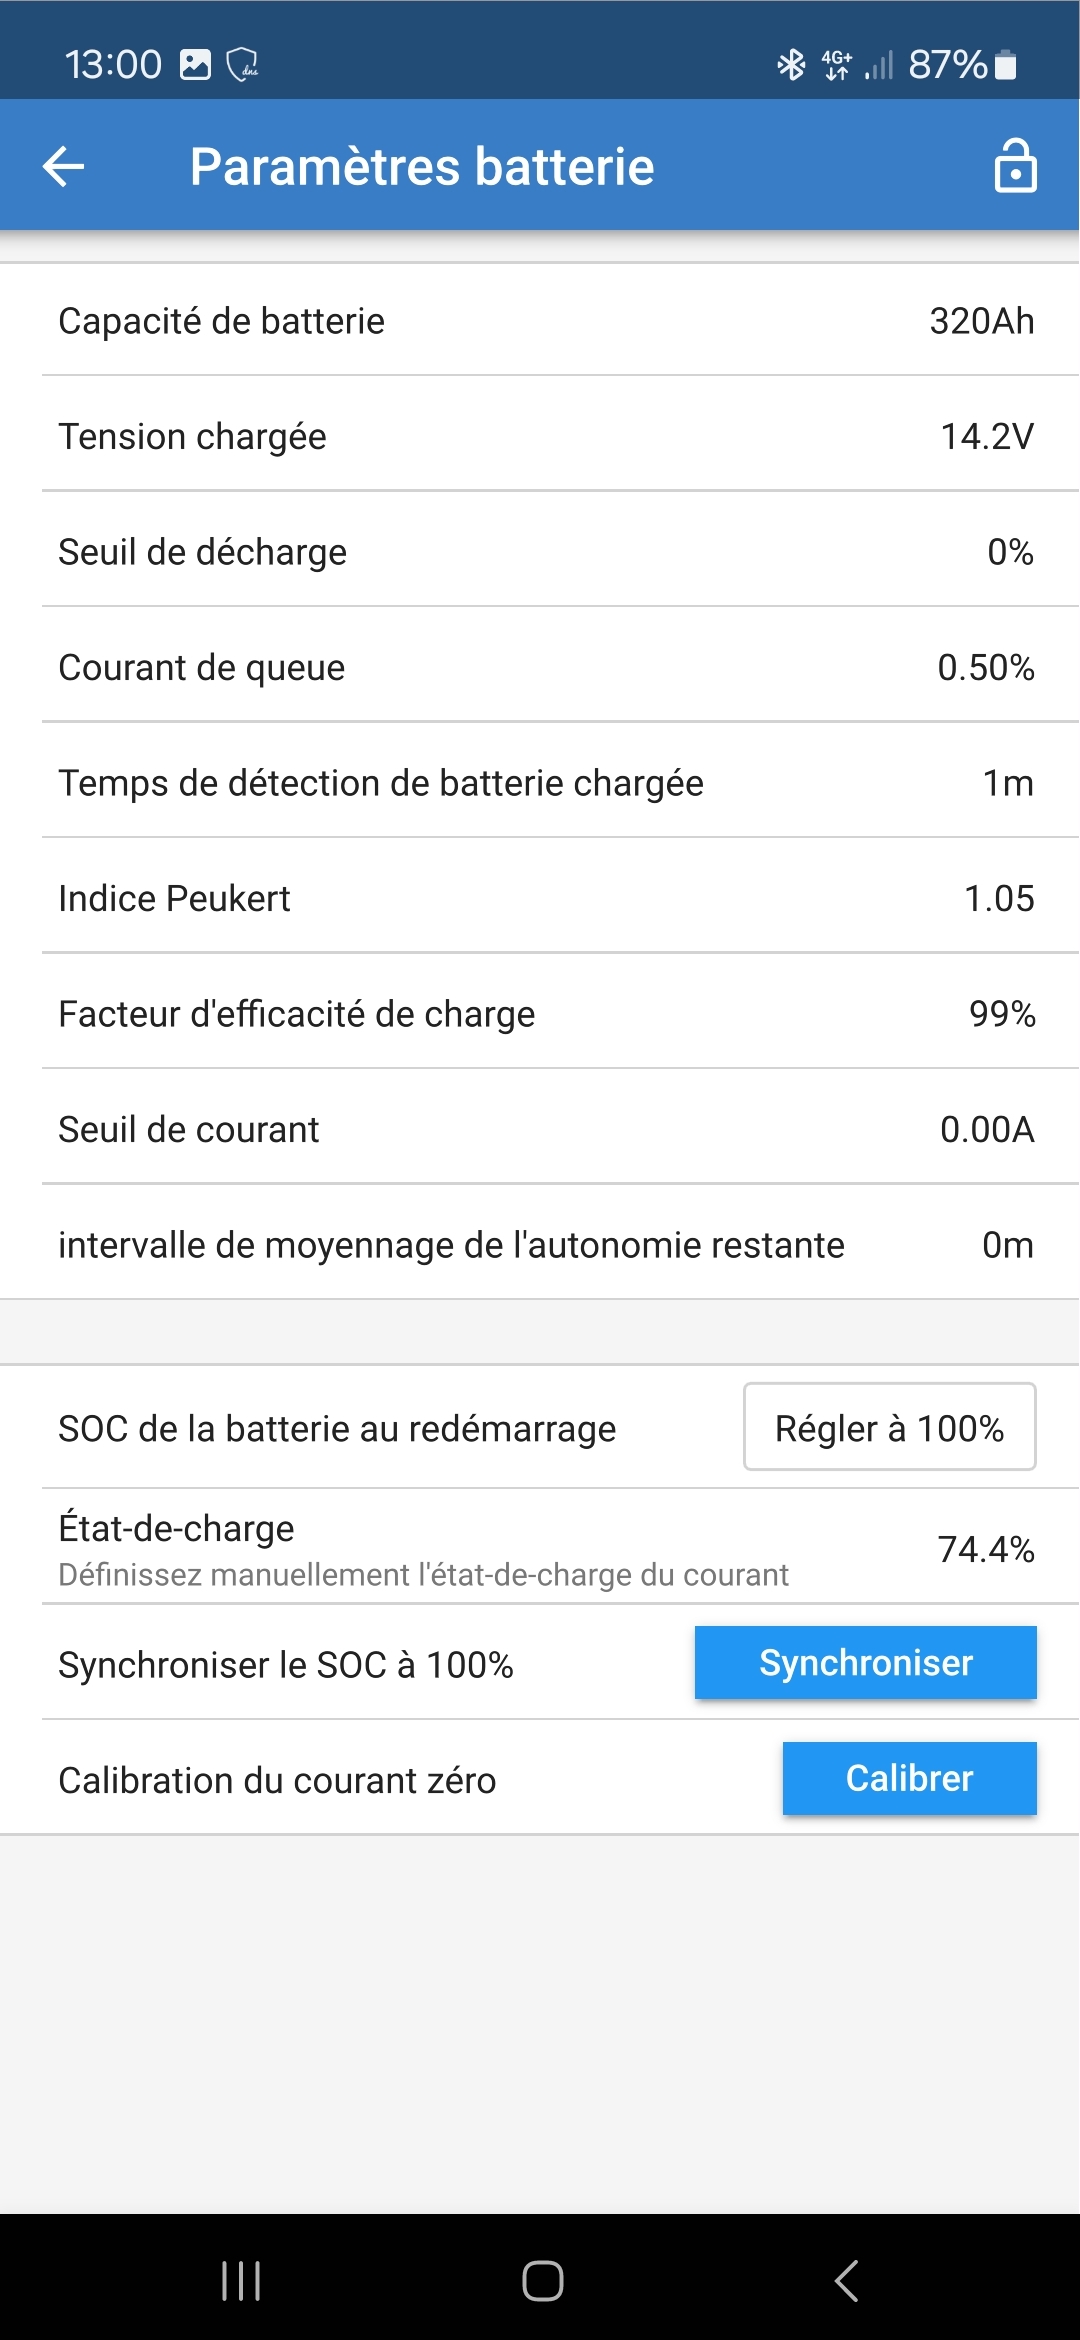Tap the Bluetooth status icon
This screenshot has width=1080, height=2340.
pos(791,65)
